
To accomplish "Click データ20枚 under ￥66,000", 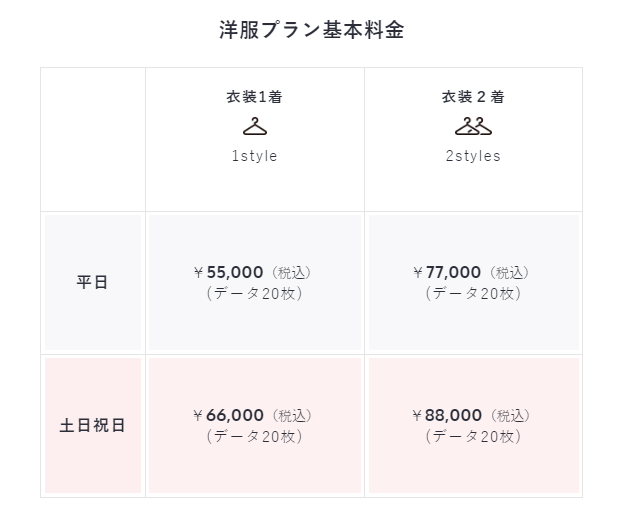I will click(x=254, y=437).
